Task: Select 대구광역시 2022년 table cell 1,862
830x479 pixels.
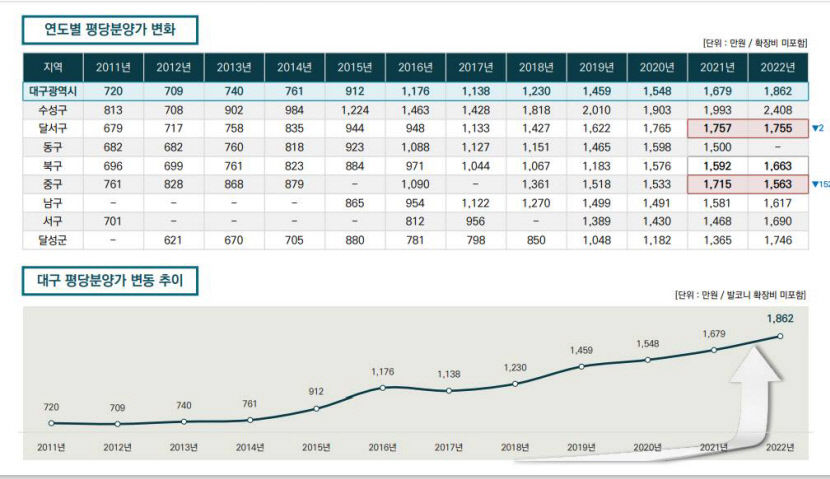Action: [x=778, y=91]
